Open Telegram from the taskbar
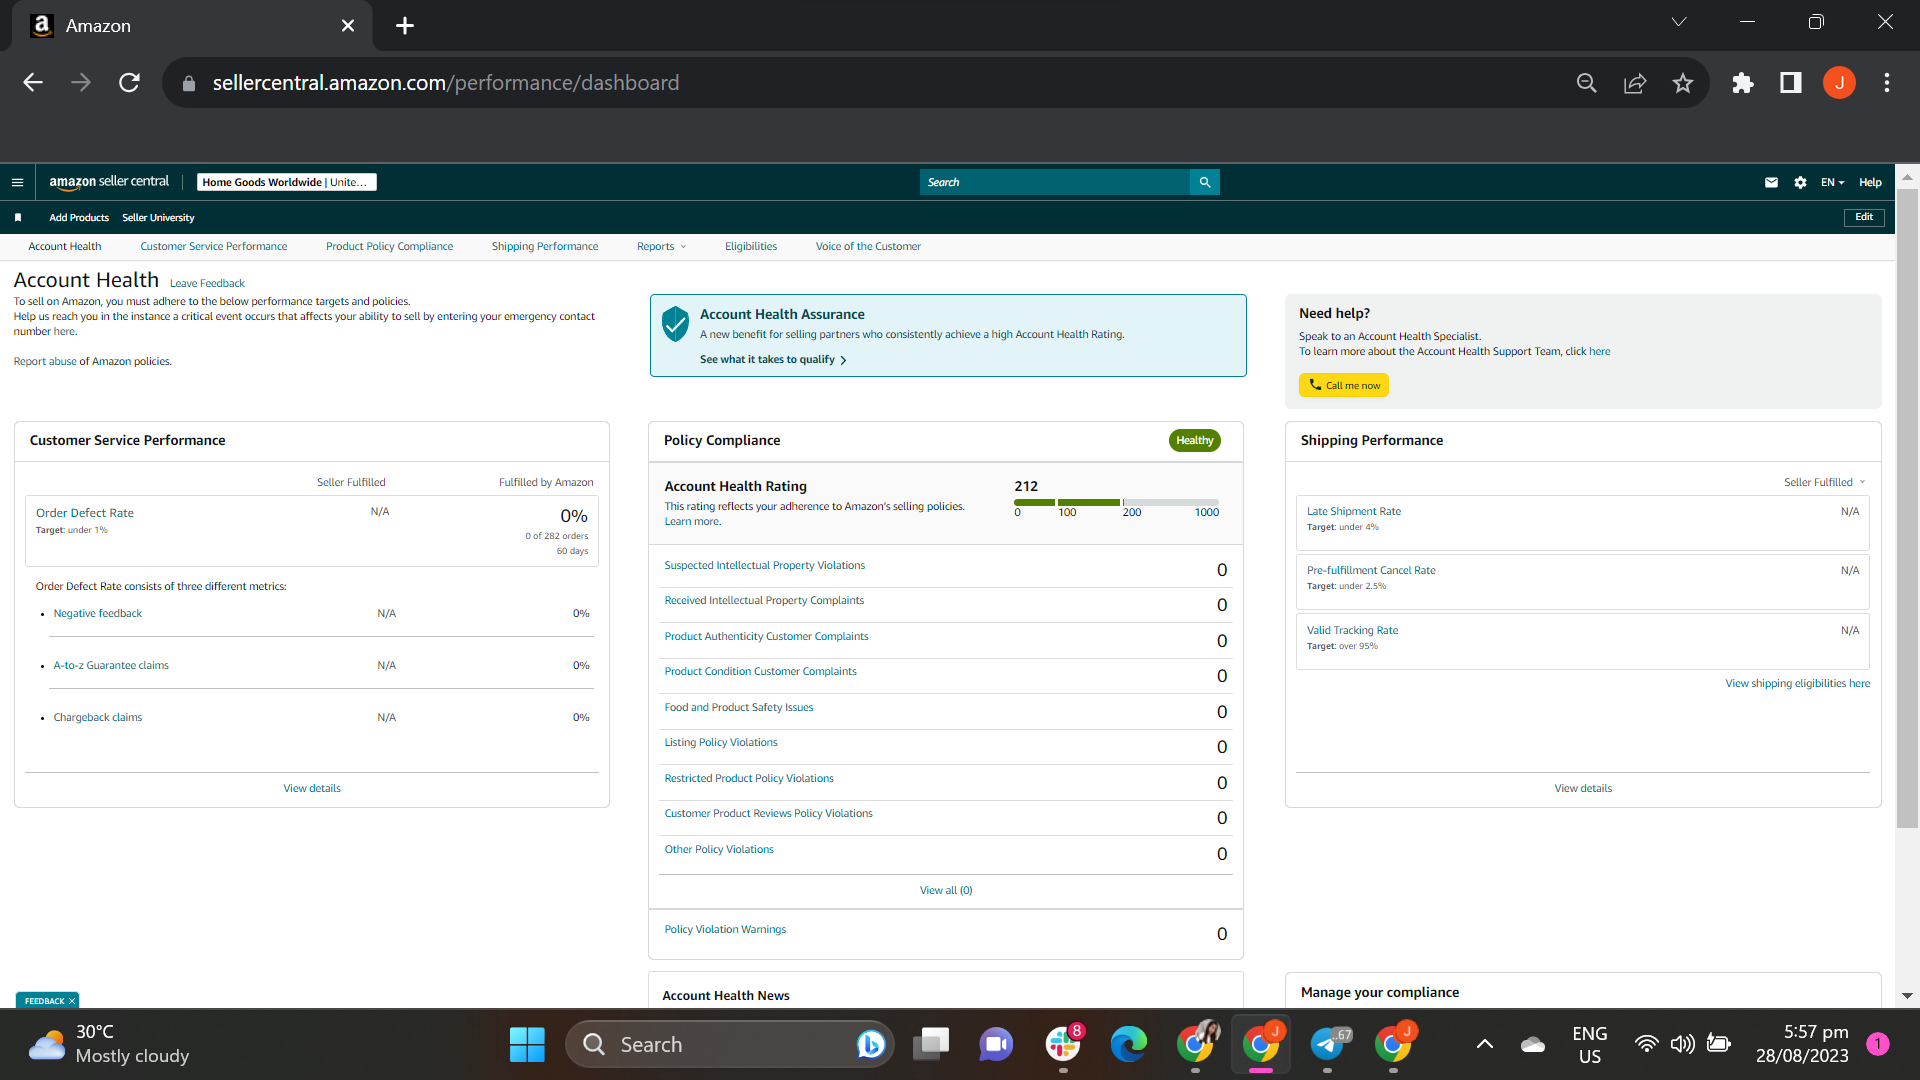The image size is (1920, 1080). click(1329, 1045)
